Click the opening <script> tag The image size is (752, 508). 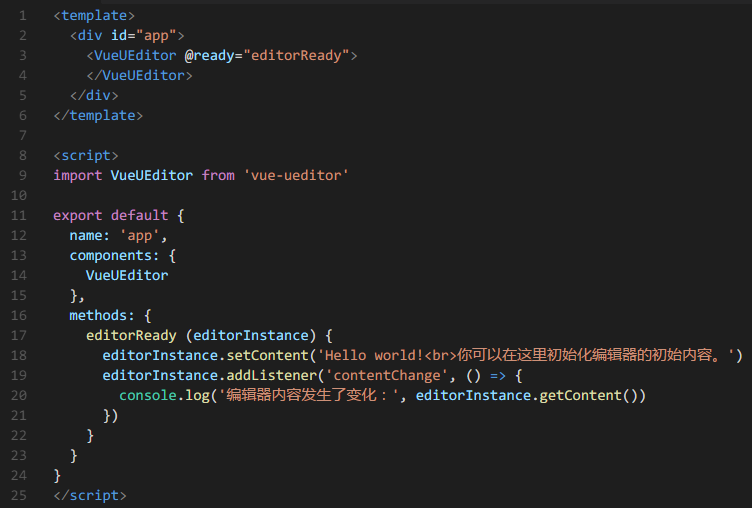coord(86,155)
